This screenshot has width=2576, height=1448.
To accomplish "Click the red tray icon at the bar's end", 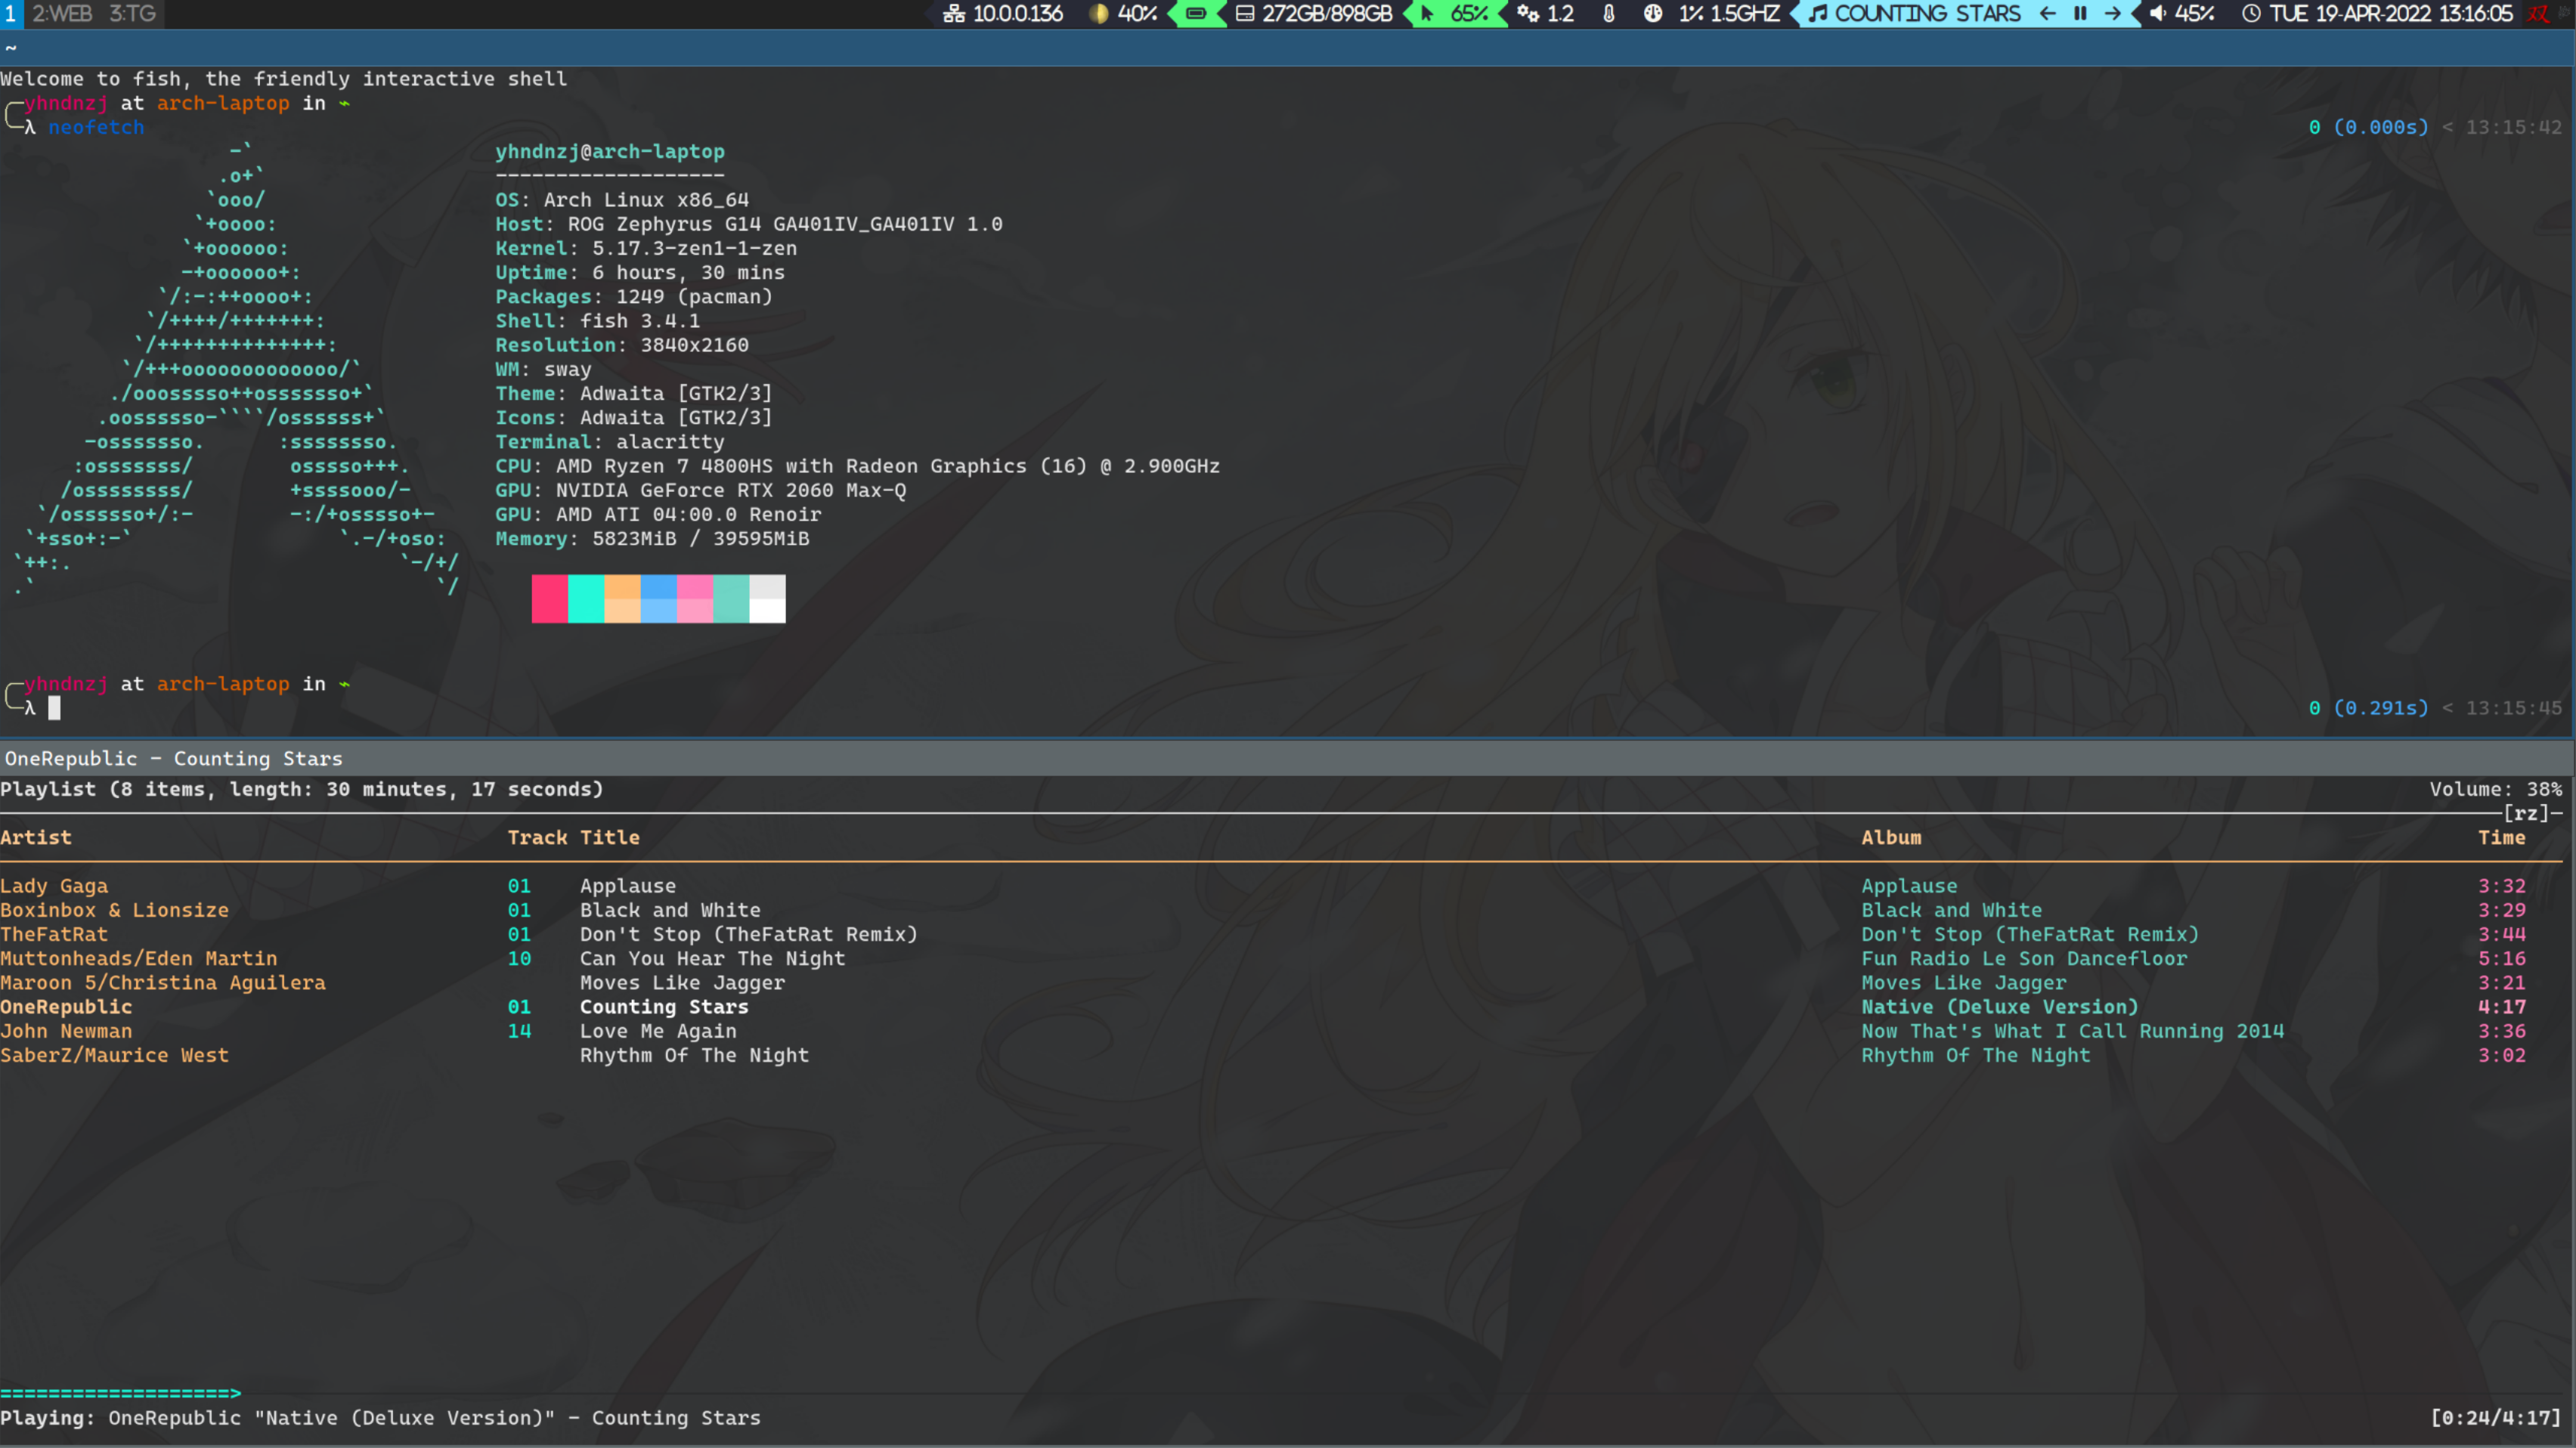I will tap(2538, 14).
